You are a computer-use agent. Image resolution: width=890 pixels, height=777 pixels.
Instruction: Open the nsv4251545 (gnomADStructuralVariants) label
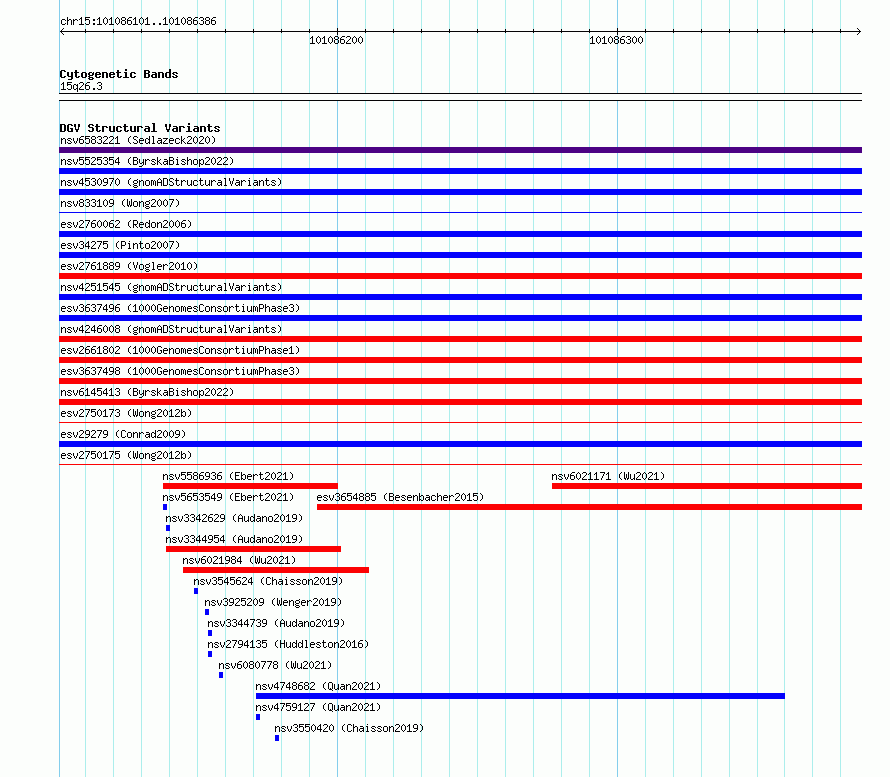click(171, 287)
